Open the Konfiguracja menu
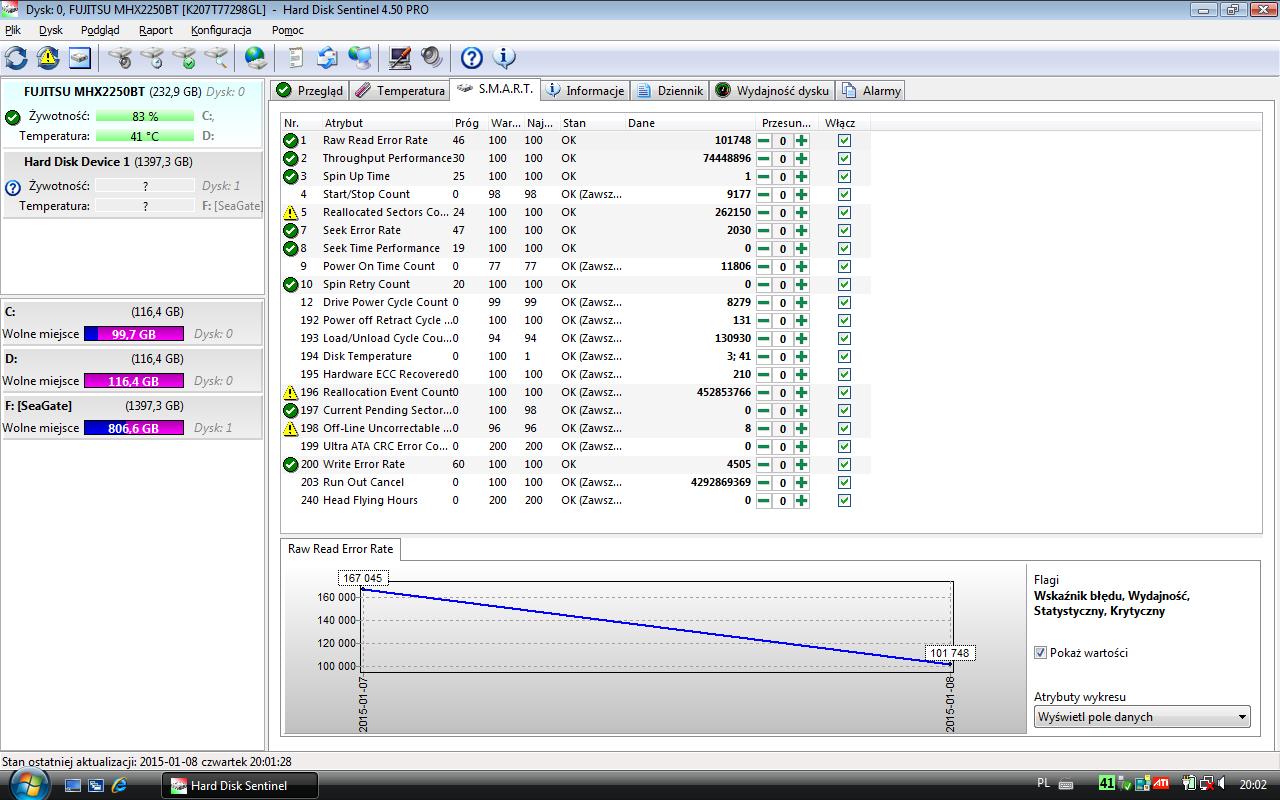Viewport: 1280px width, 800px height. tap(221, 30)
